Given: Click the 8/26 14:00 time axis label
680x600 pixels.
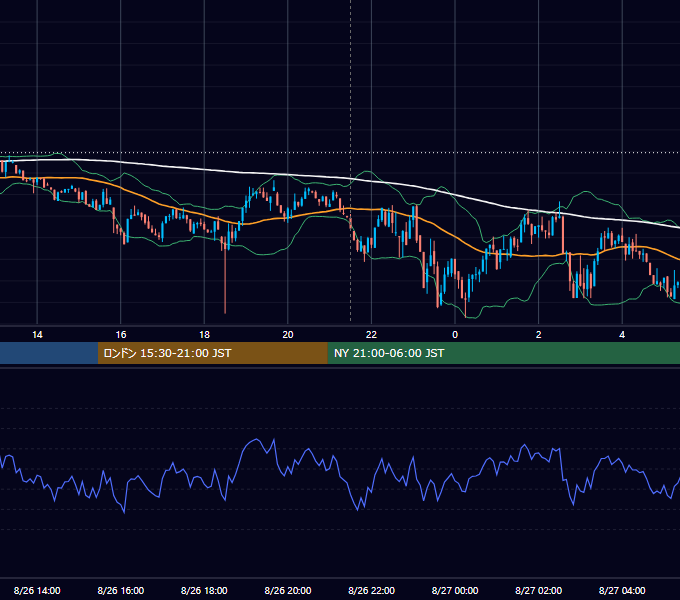Looking at the screenshot, I should (37, 590).
